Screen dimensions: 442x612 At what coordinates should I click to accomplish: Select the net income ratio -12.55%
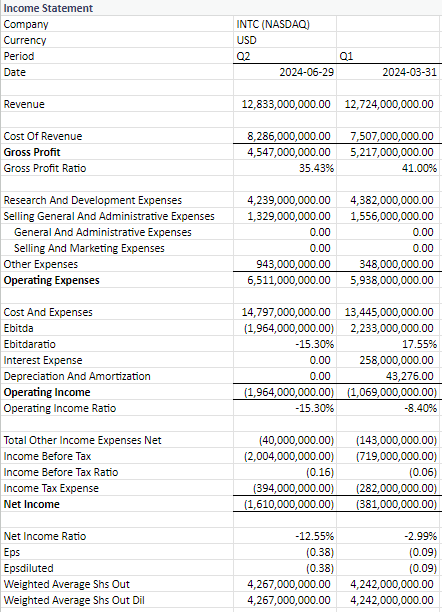(314, 536)
